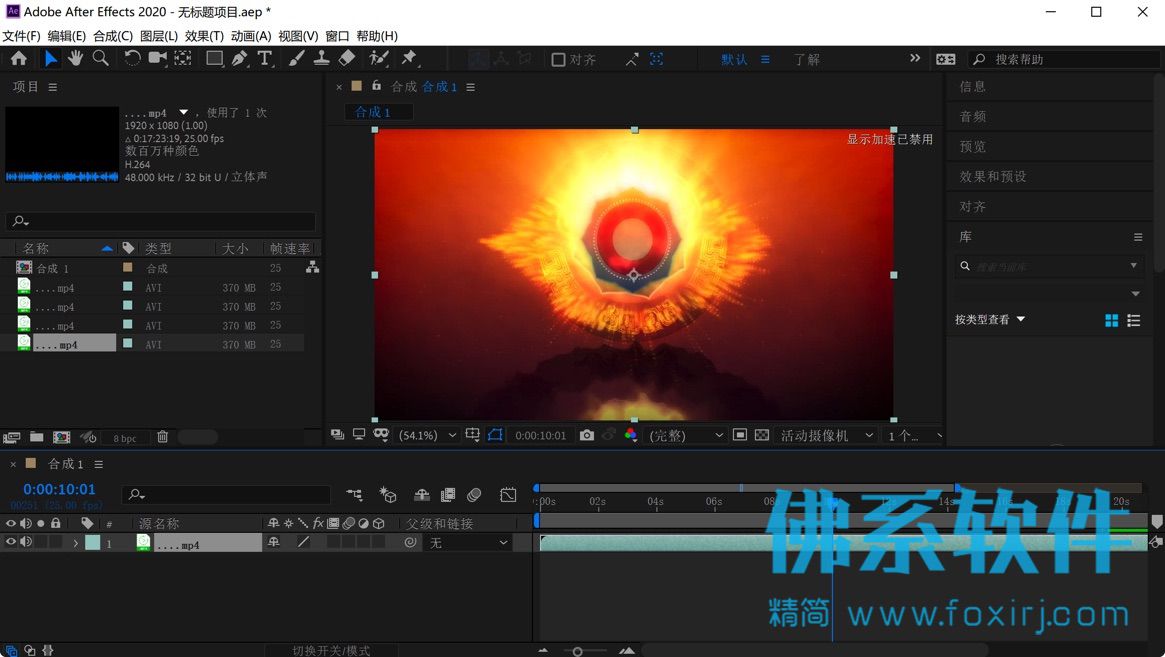Image resolution: width=1165 pixels, height=657 pixels.
Task: Select the Puppet Pin tool
Action: [409, 59]
